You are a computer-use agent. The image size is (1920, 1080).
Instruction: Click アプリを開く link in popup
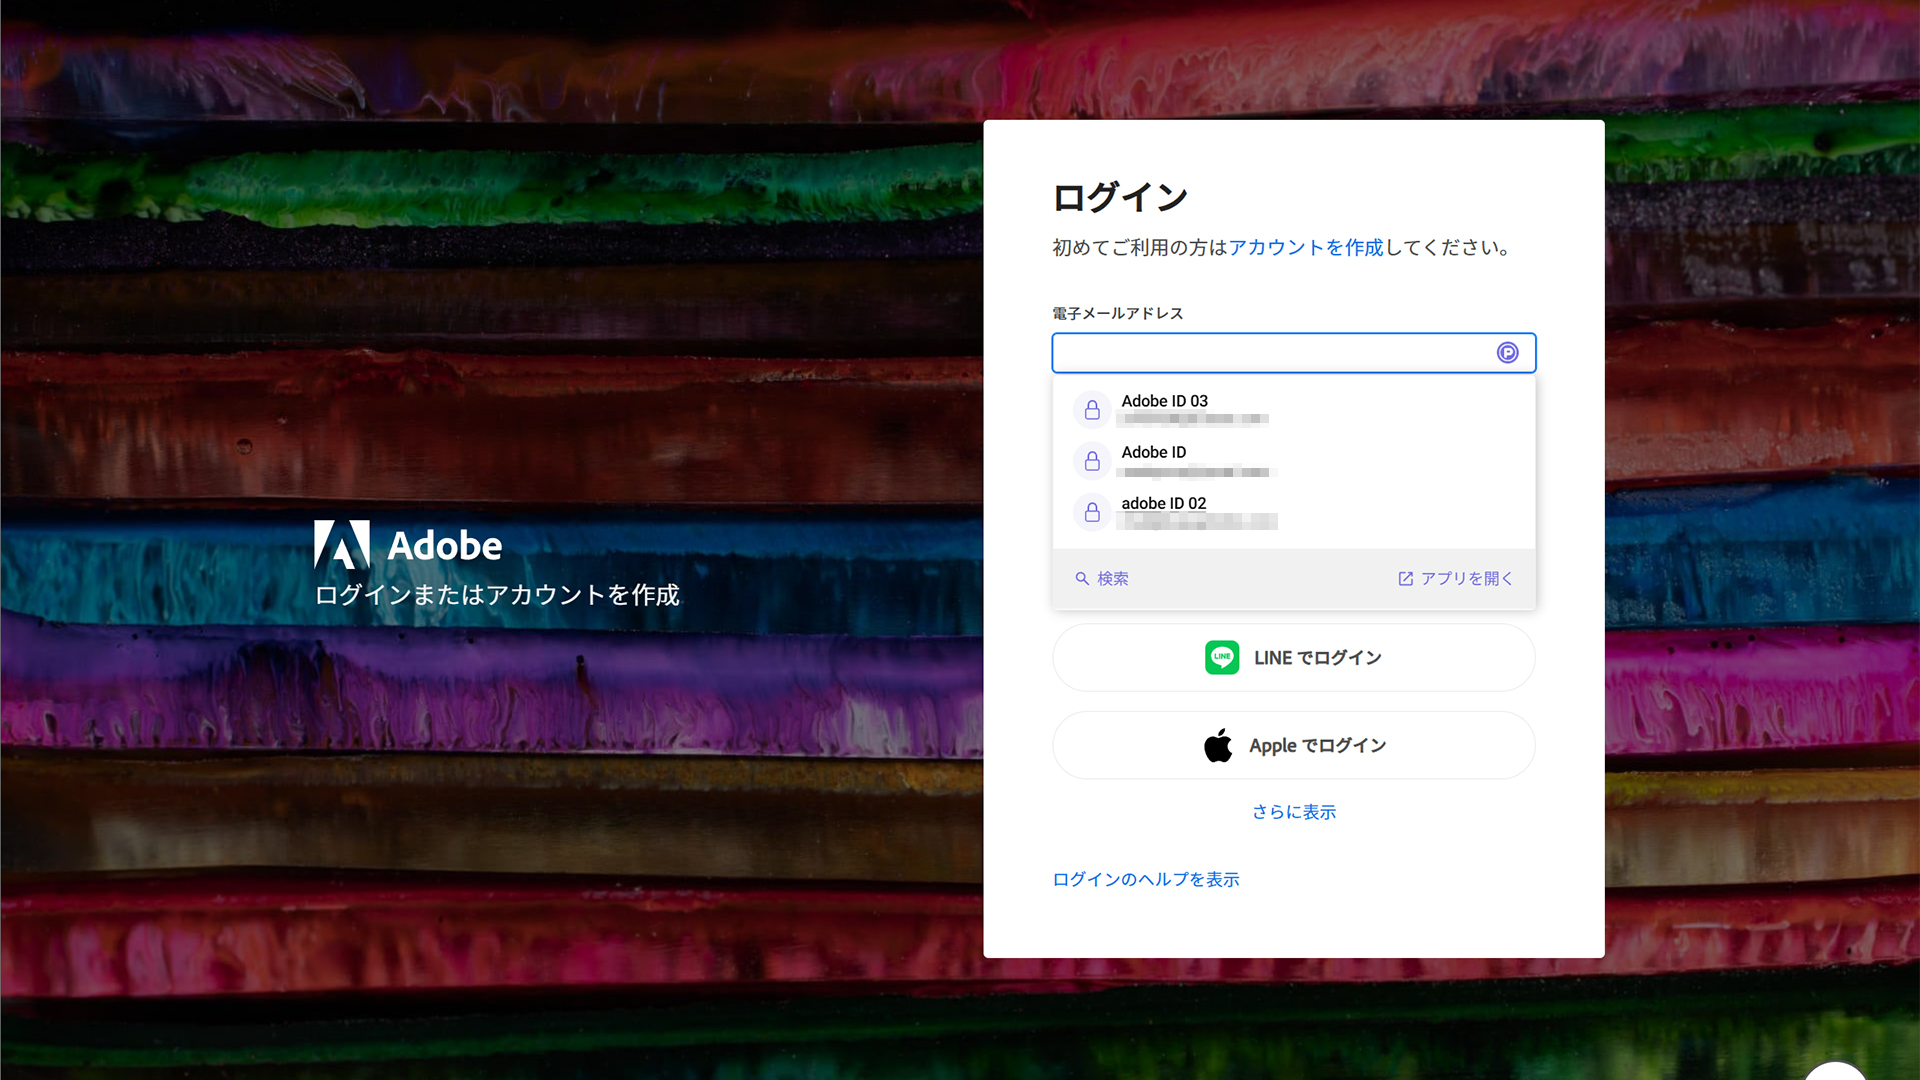(1455, 578)
